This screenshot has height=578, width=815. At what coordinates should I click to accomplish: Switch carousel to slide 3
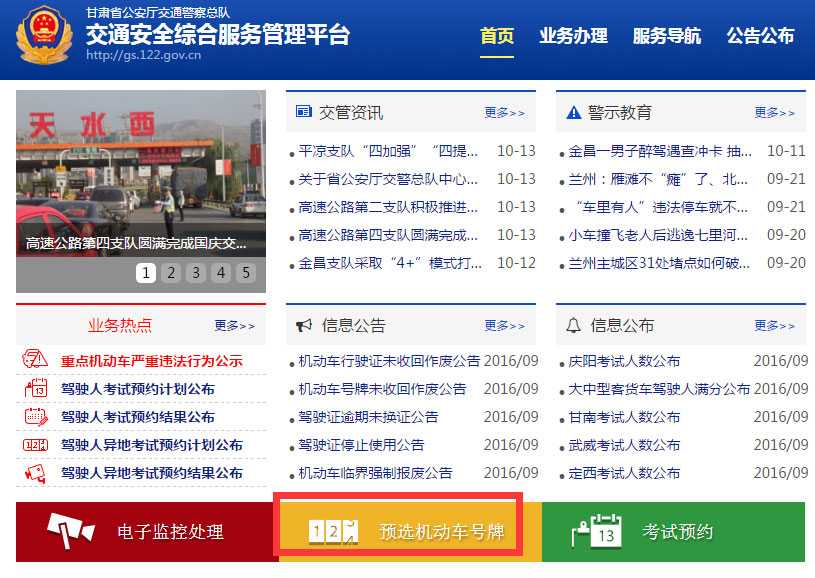(196, 273)
